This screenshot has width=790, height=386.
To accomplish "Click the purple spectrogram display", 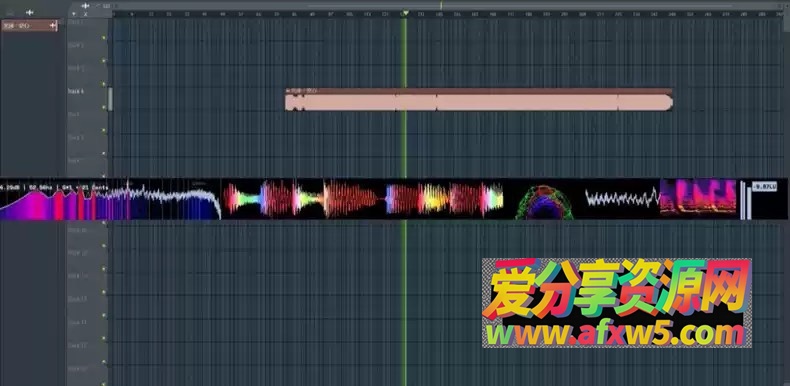I will [698, 198].
